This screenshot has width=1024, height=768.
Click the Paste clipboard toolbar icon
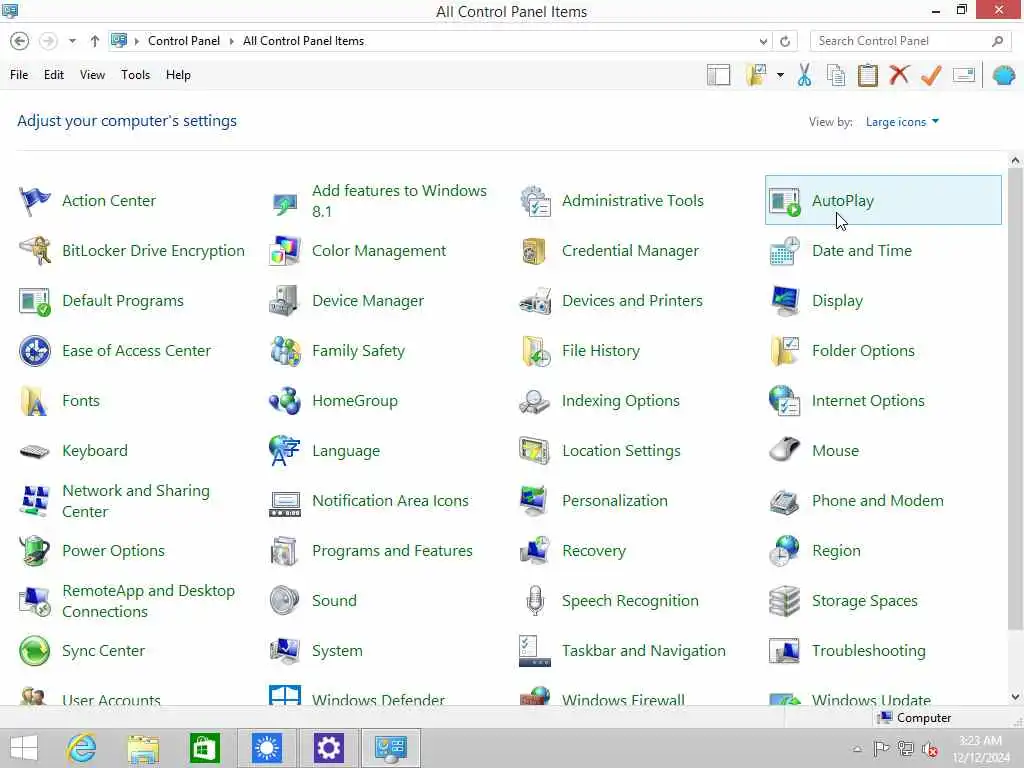click(x=867, y=75)
